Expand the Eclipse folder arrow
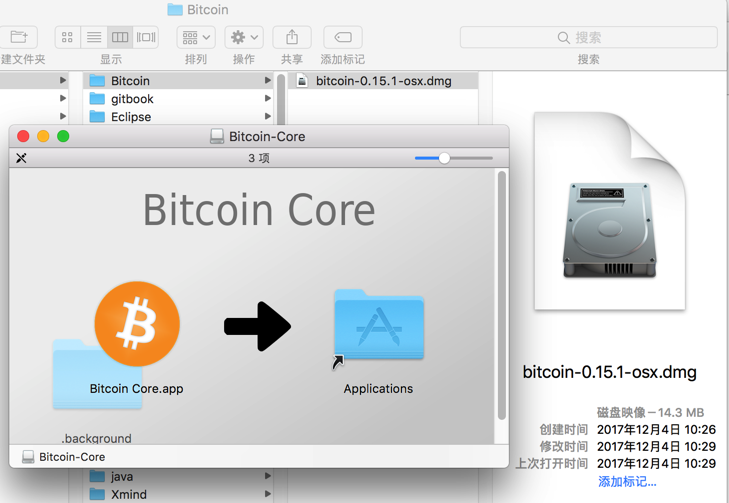Image resolution: width=729 pixels, height=503 pixels. 268,116
